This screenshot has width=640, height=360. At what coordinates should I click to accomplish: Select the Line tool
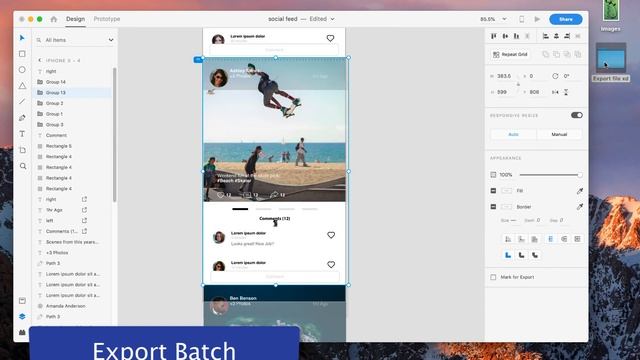22,102
